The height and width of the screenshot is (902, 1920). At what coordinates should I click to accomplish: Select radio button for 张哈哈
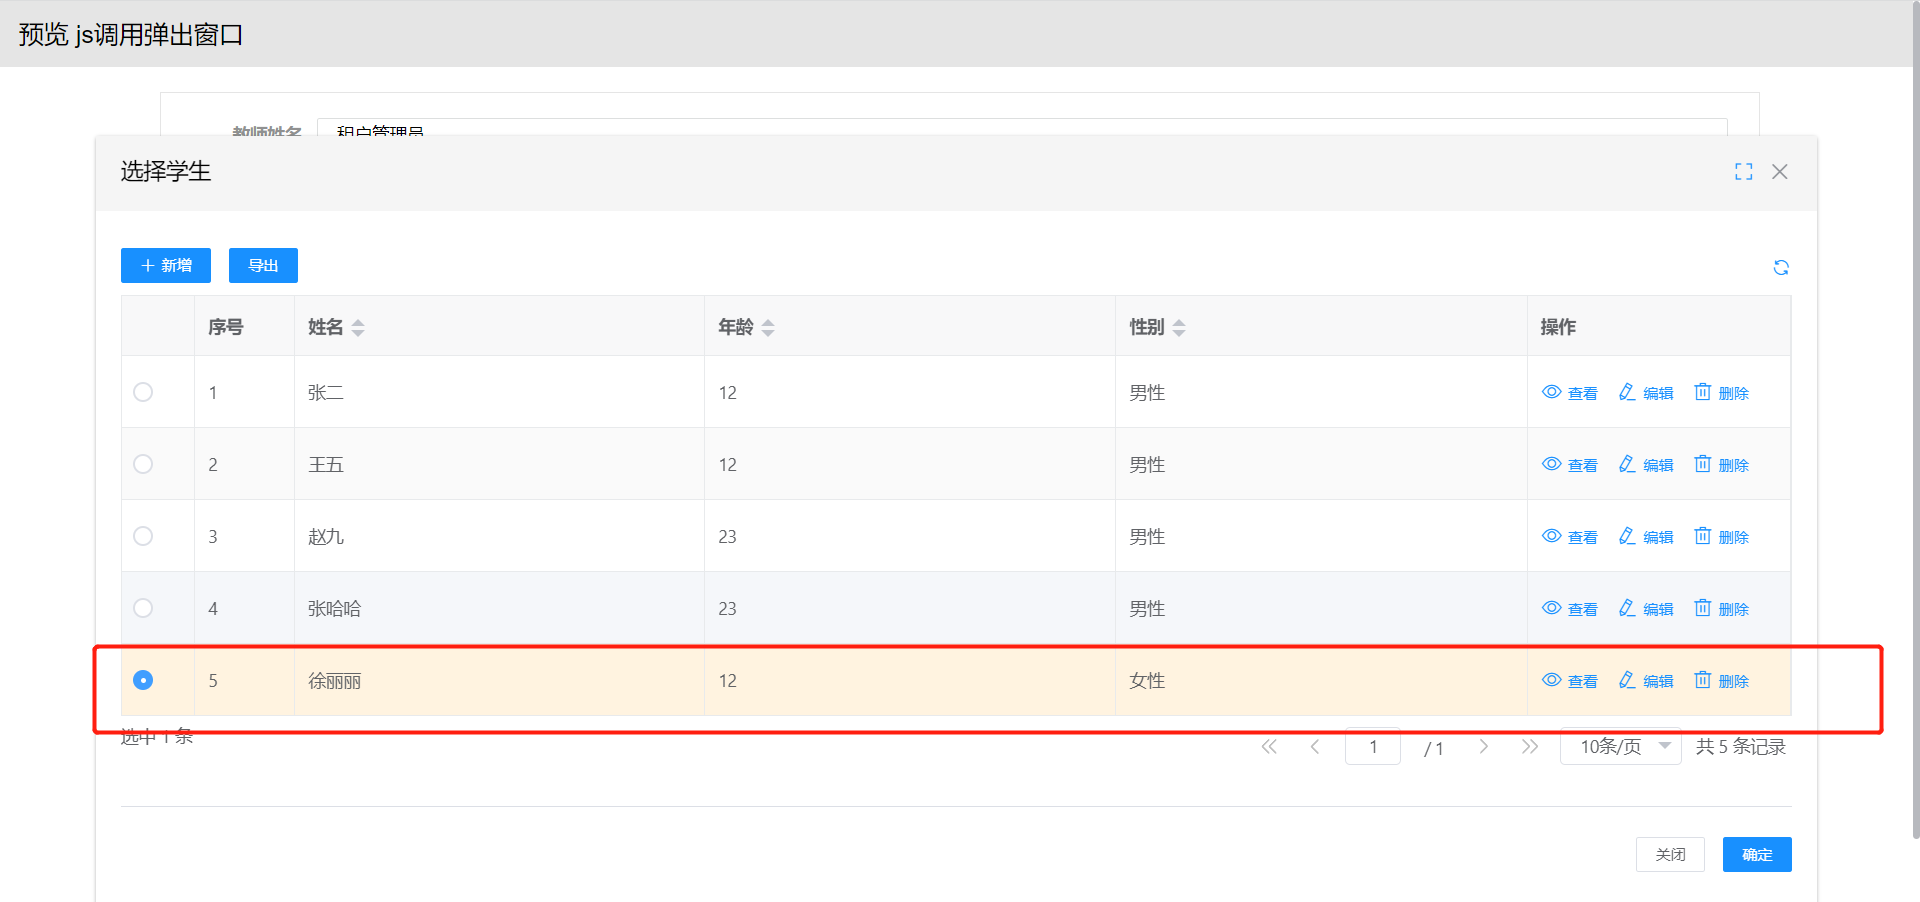143,608
